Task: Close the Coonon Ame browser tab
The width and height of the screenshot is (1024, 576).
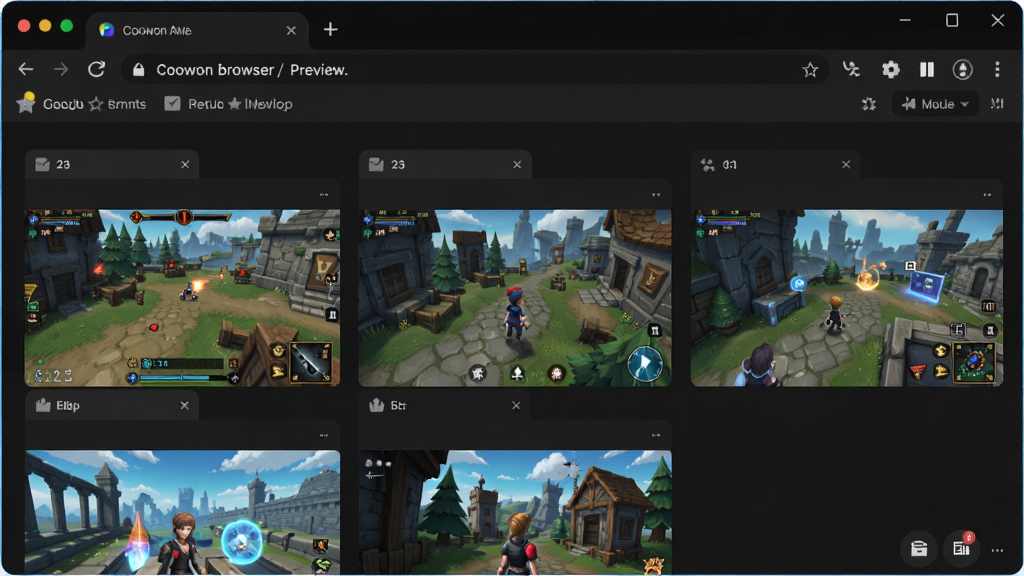Action: 291,31
